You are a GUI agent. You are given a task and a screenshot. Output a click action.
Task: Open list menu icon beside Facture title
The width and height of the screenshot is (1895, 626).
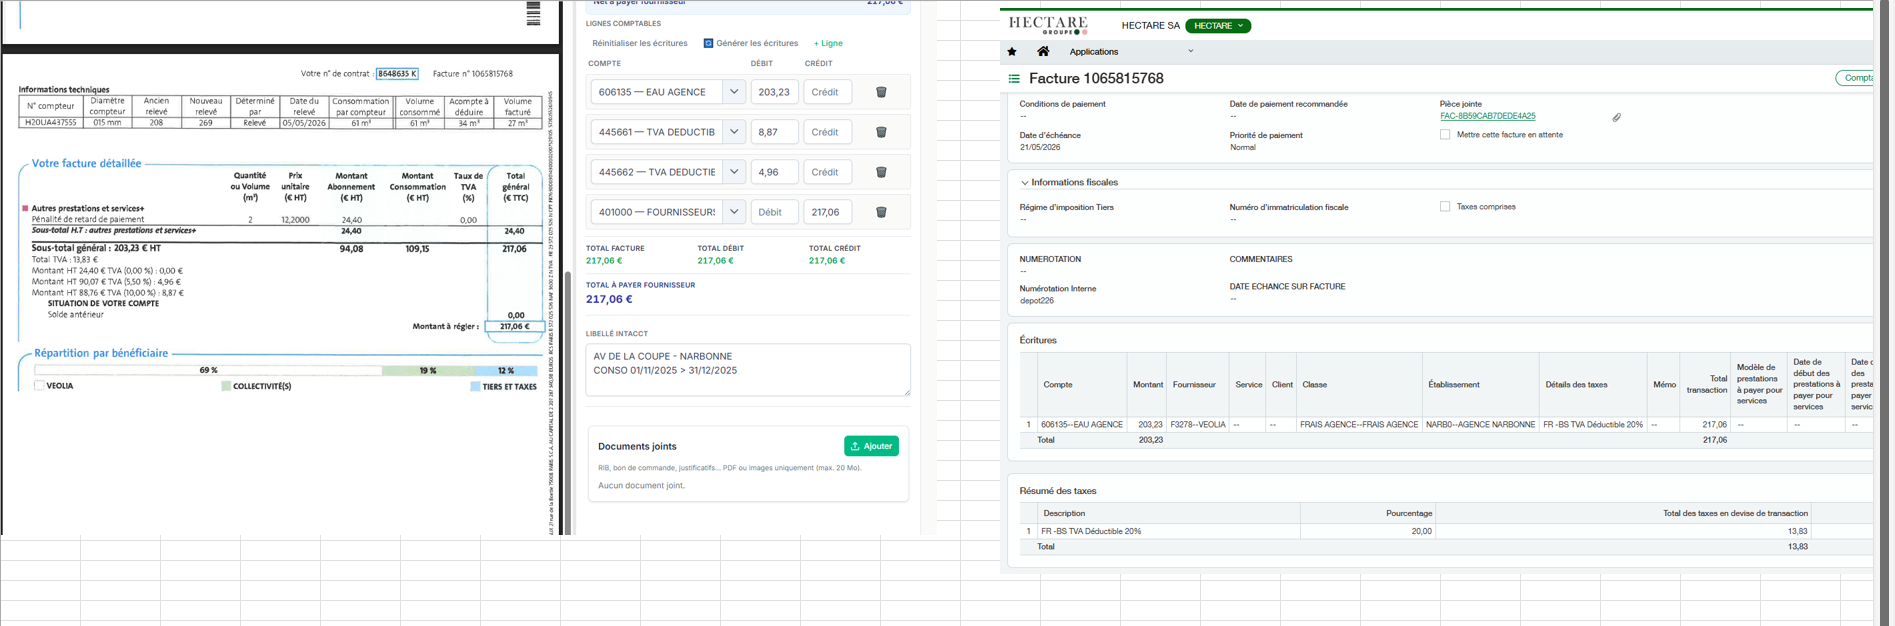pyautogui.click(x=1014, y=78)
